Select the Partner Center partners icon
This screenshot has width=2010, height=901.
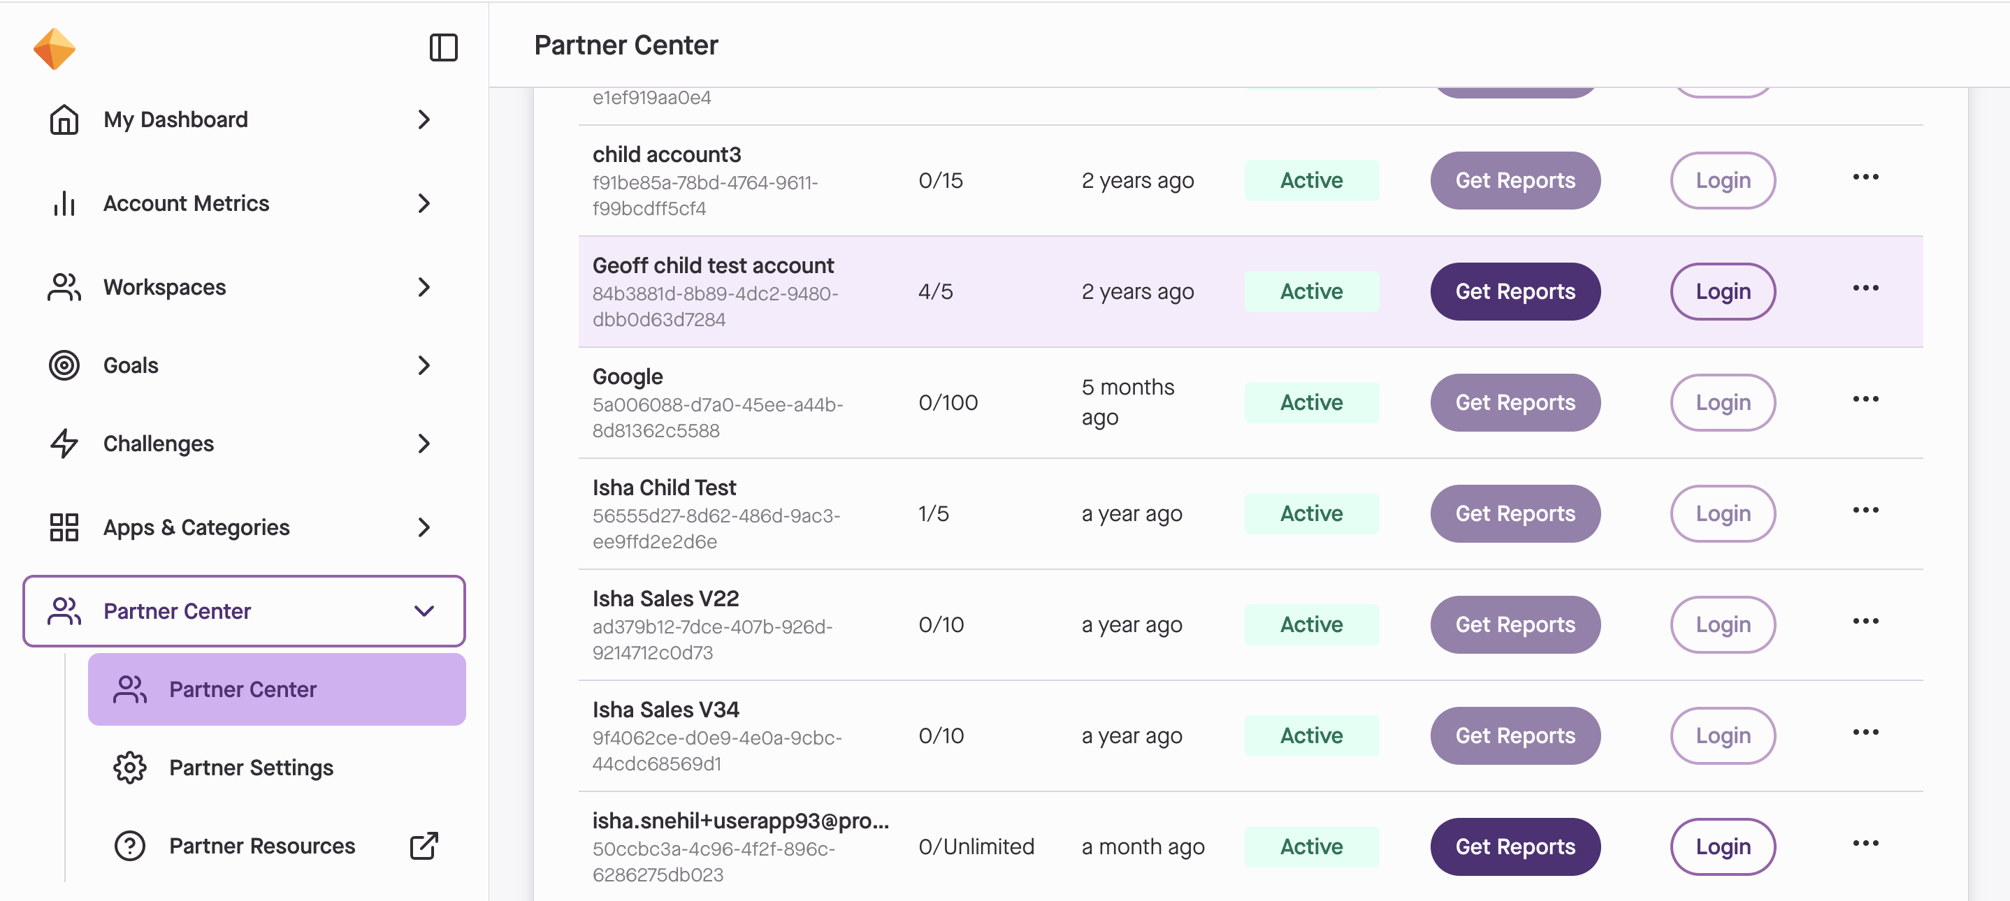(x=64, y=611)
